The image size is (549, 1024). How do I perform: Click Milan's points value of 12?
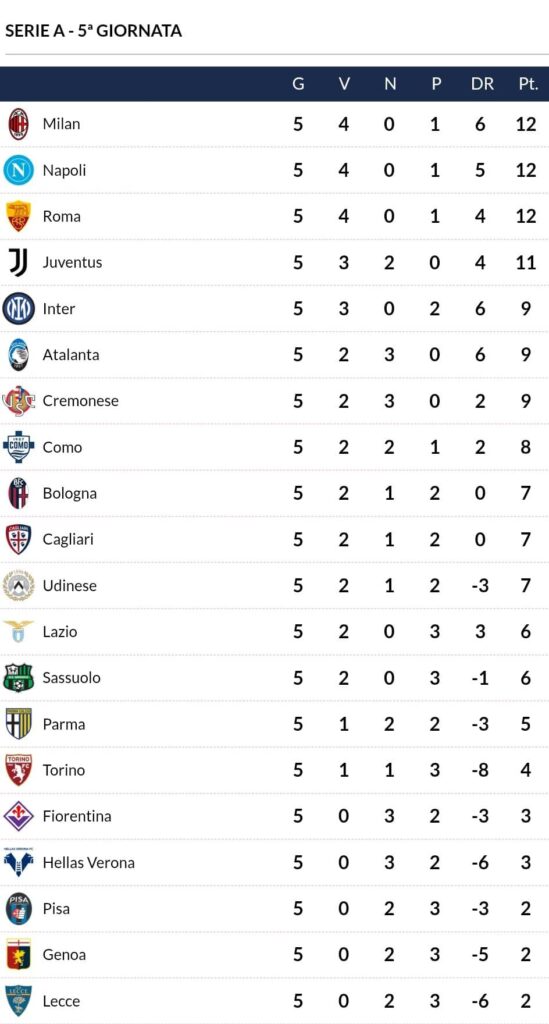click(x=525, y=124)
